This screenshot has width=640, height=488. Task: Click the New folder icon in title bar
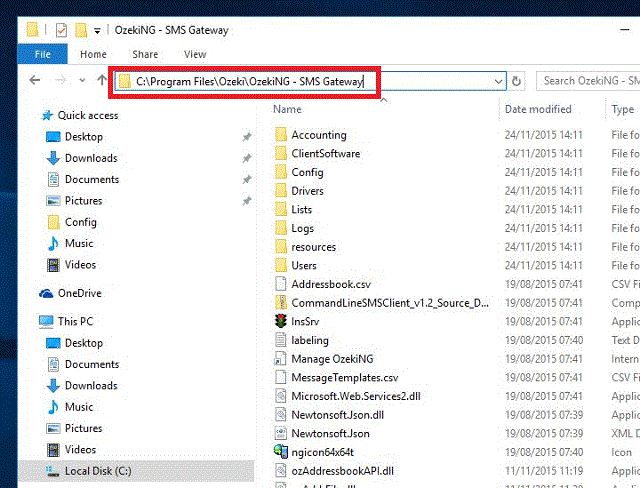81,30
